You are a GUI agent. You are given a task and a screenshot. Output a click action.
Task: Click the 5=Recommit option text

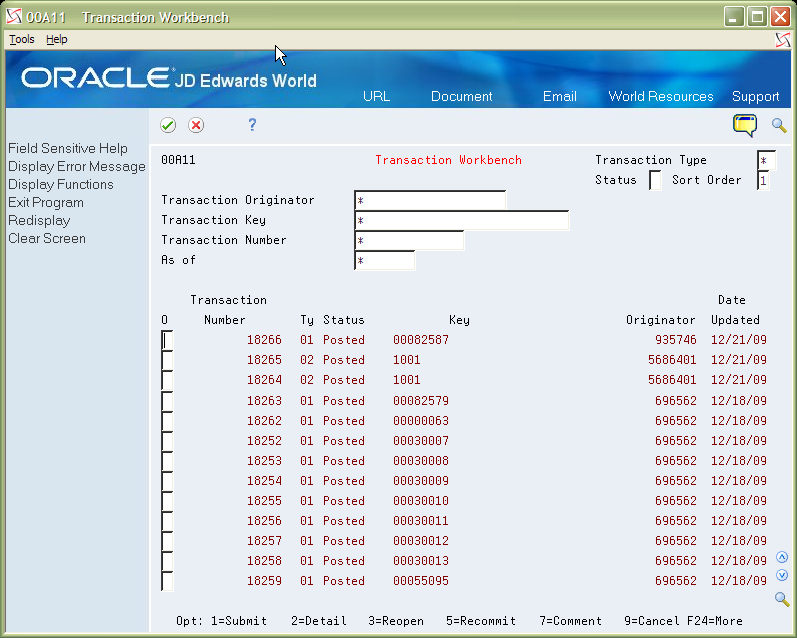481,621
